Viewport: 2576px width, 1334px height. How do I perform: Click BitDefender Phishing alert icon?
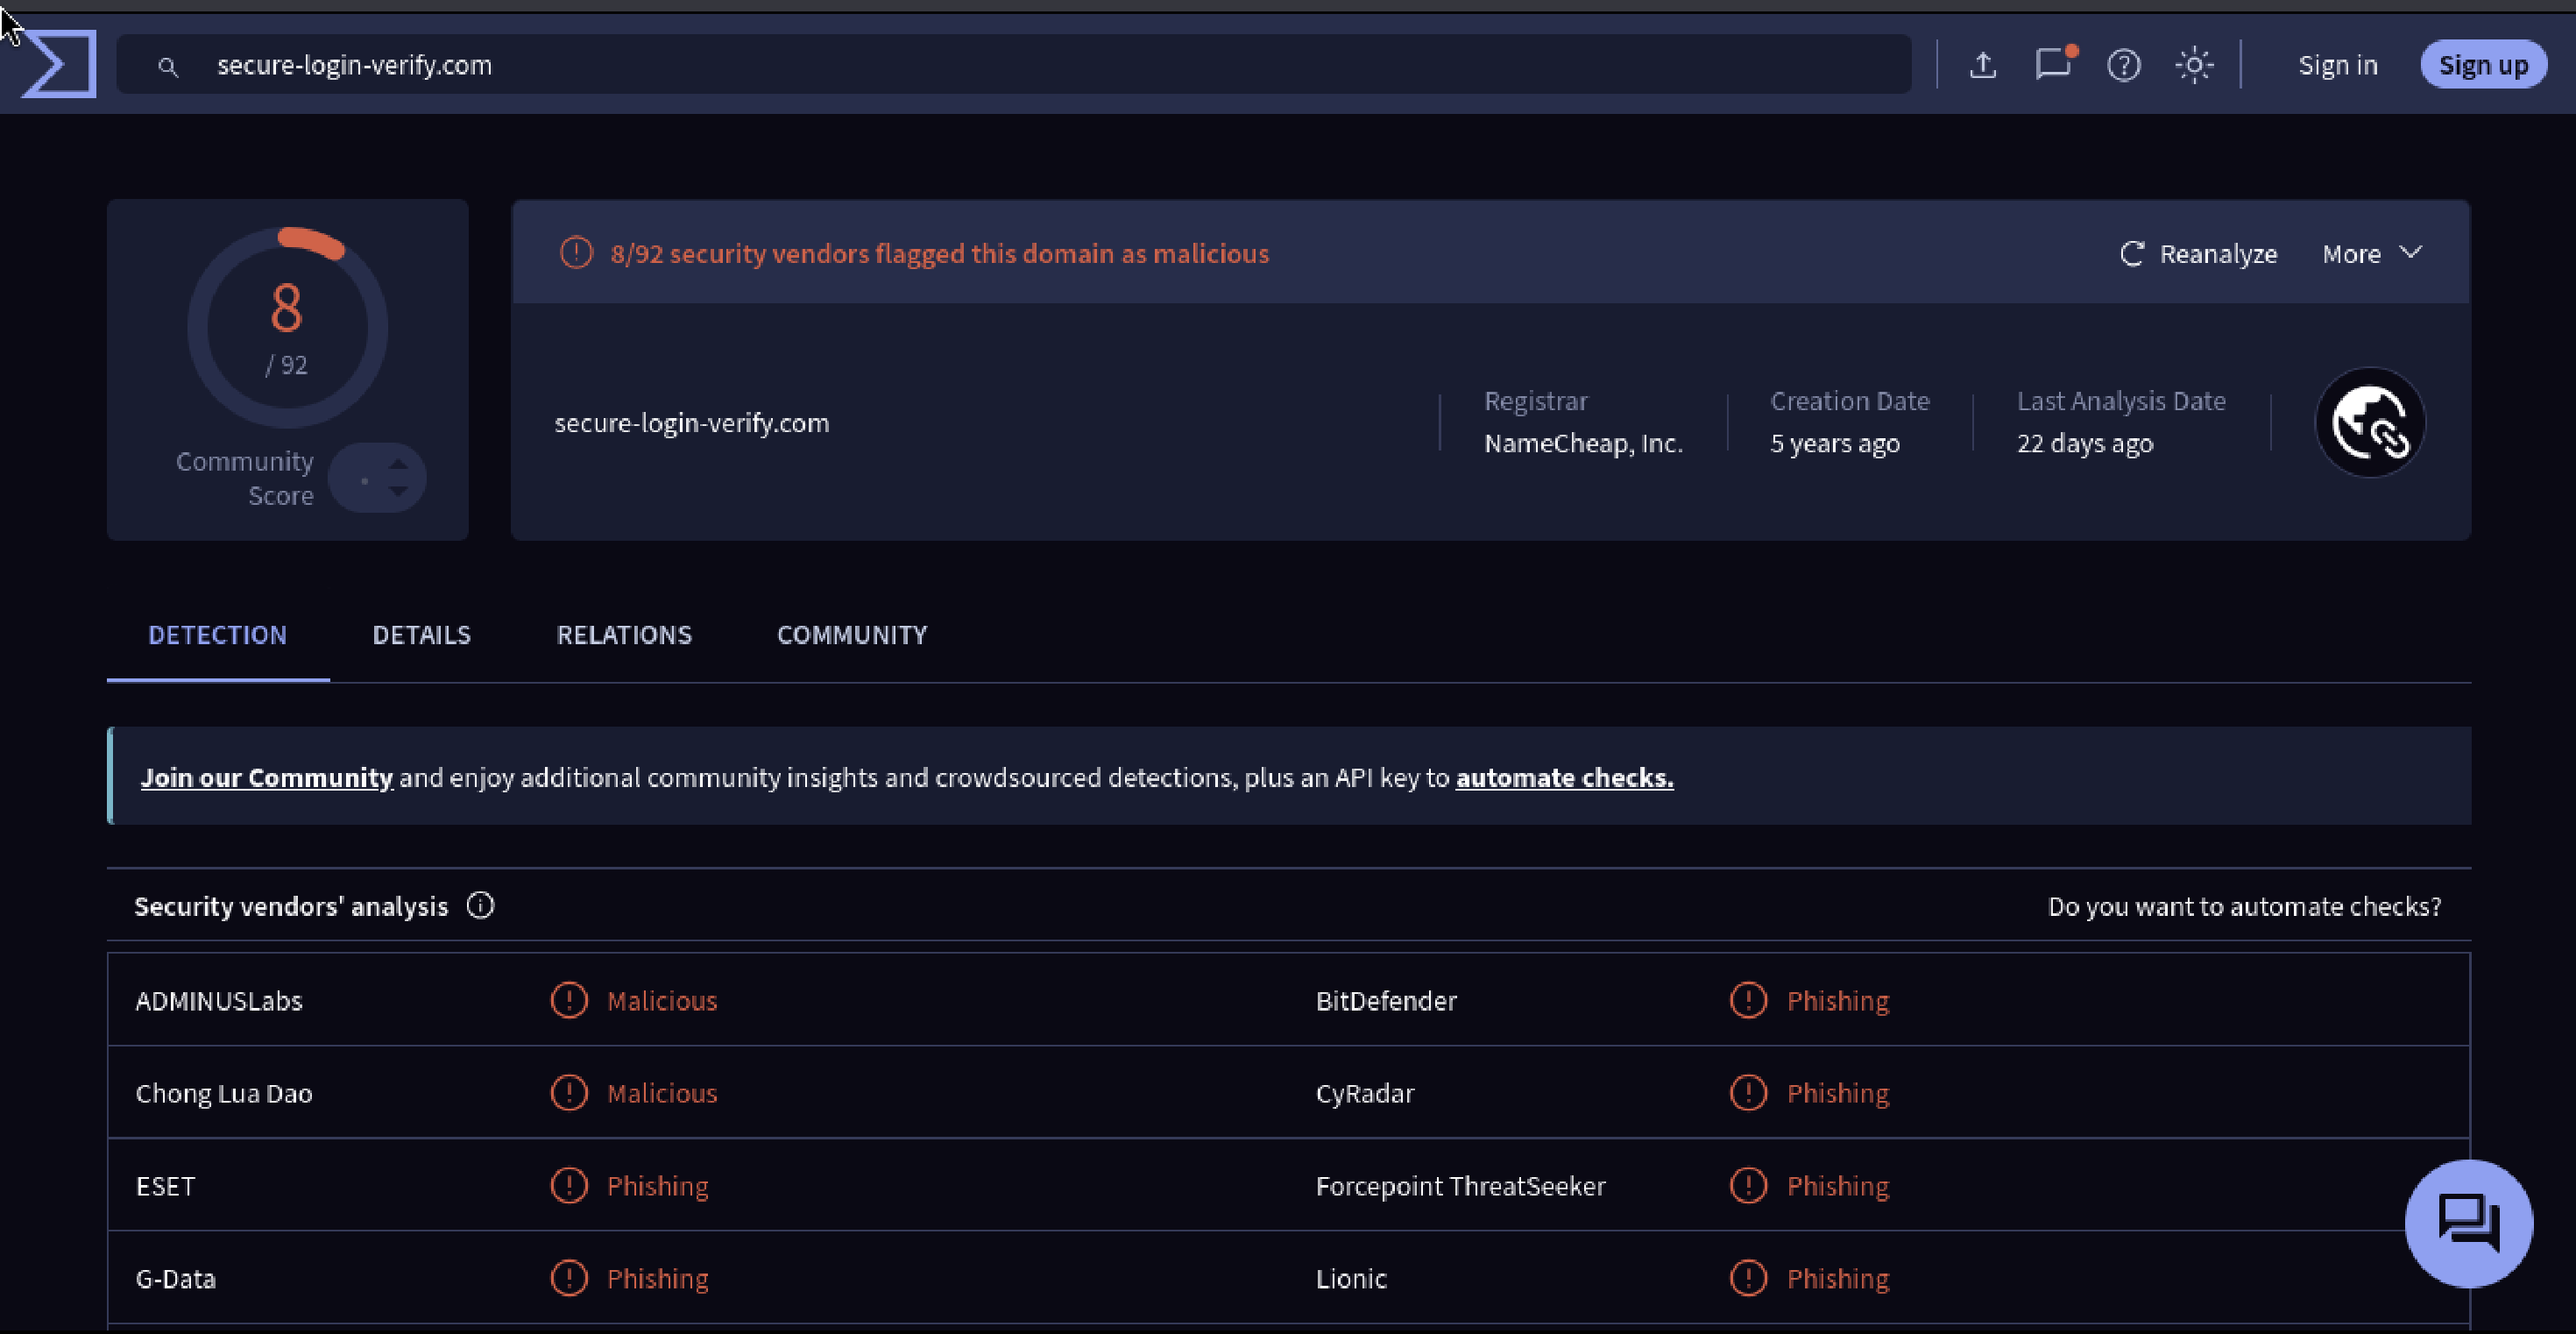pos(1748,1000)
